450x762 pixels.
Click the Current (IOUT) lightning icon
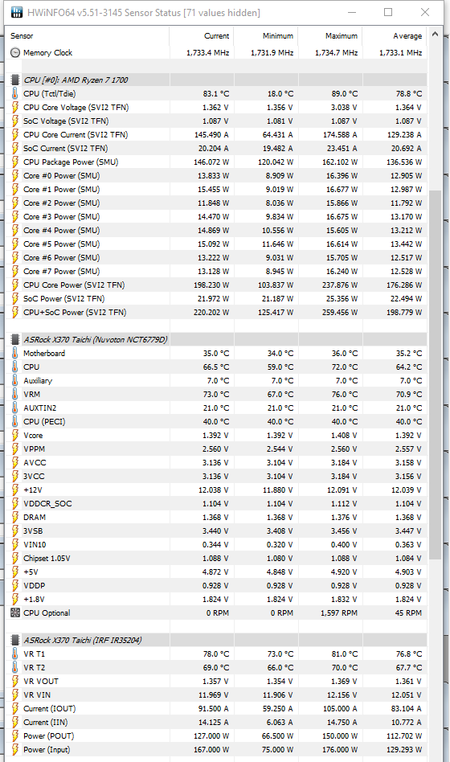pos(16,709)
